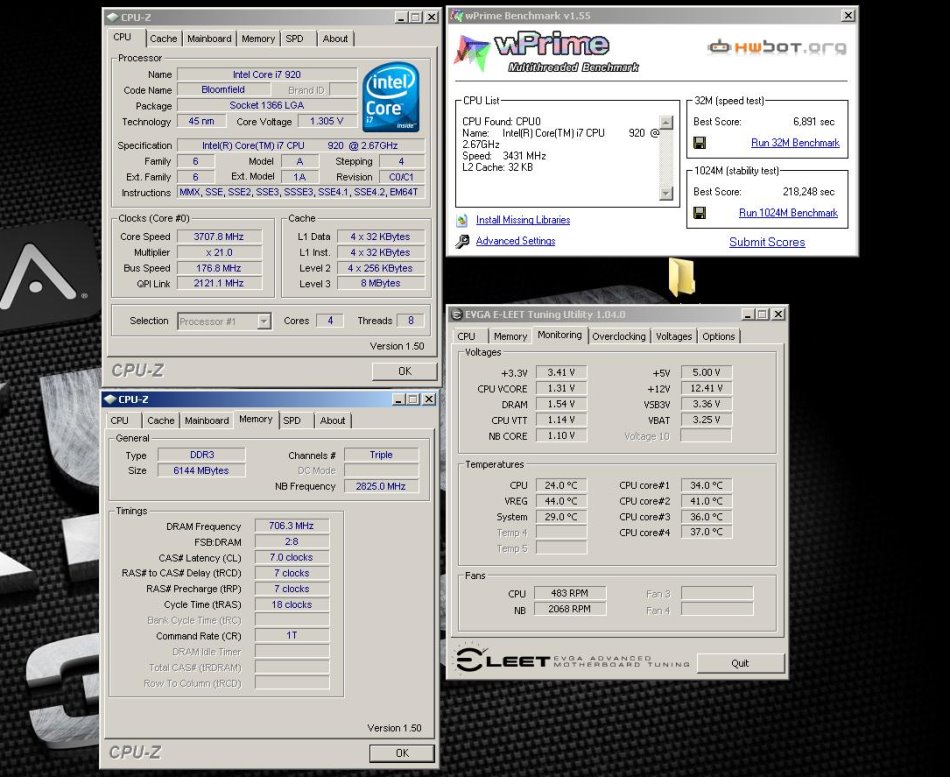Open the Mainboard tab in top CPU-Z window
950x777 pixels.
point(209,38)
